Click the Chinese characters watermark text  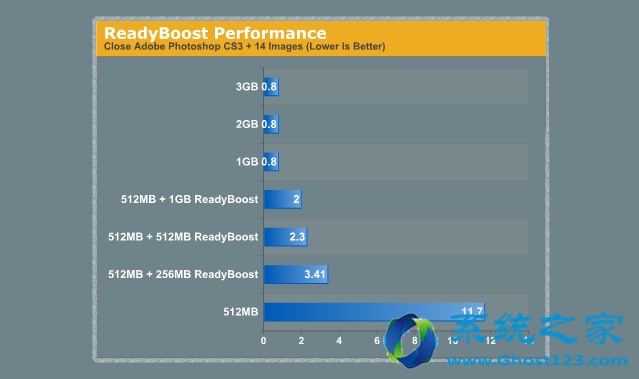tap(536, 328)
